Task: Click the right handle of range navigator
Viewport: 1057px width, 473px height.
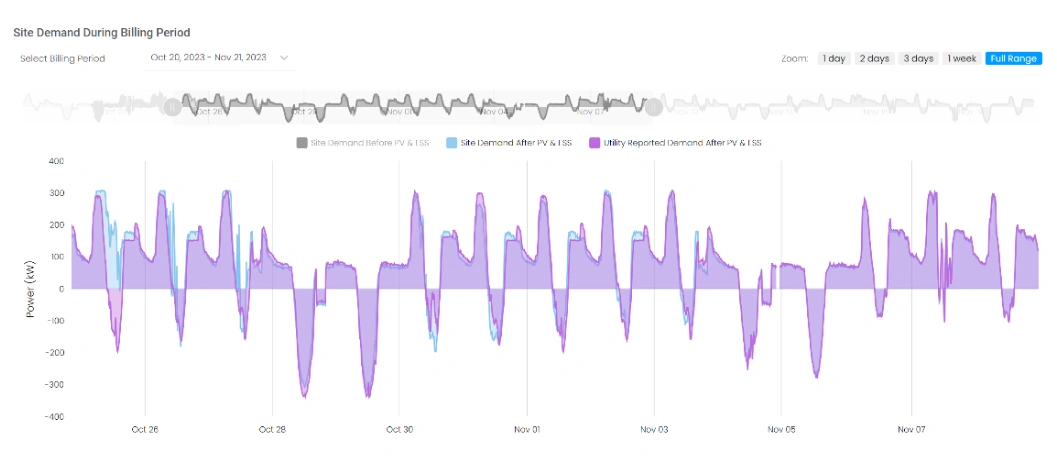Action: (652, 104)
